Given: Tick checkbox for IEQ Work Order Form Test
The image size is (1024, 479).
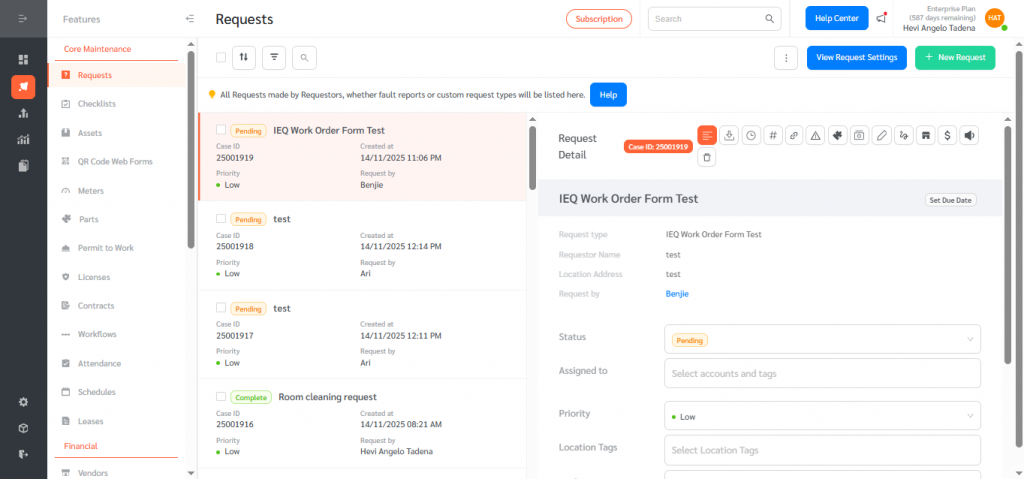Looking at the screenshot, I should [221, 130].
